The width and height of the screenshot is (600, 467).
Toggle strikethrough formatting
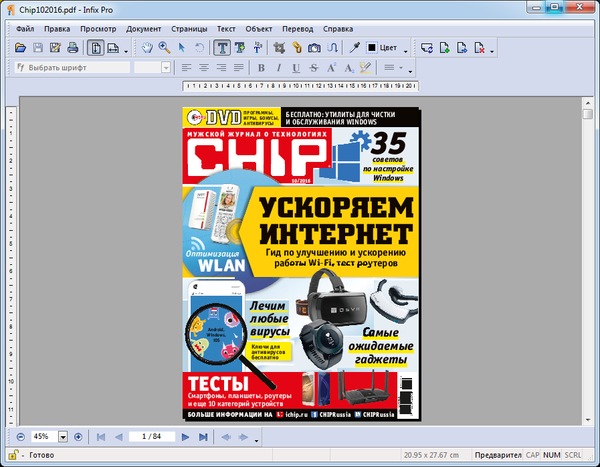click(x=314, y=68)
